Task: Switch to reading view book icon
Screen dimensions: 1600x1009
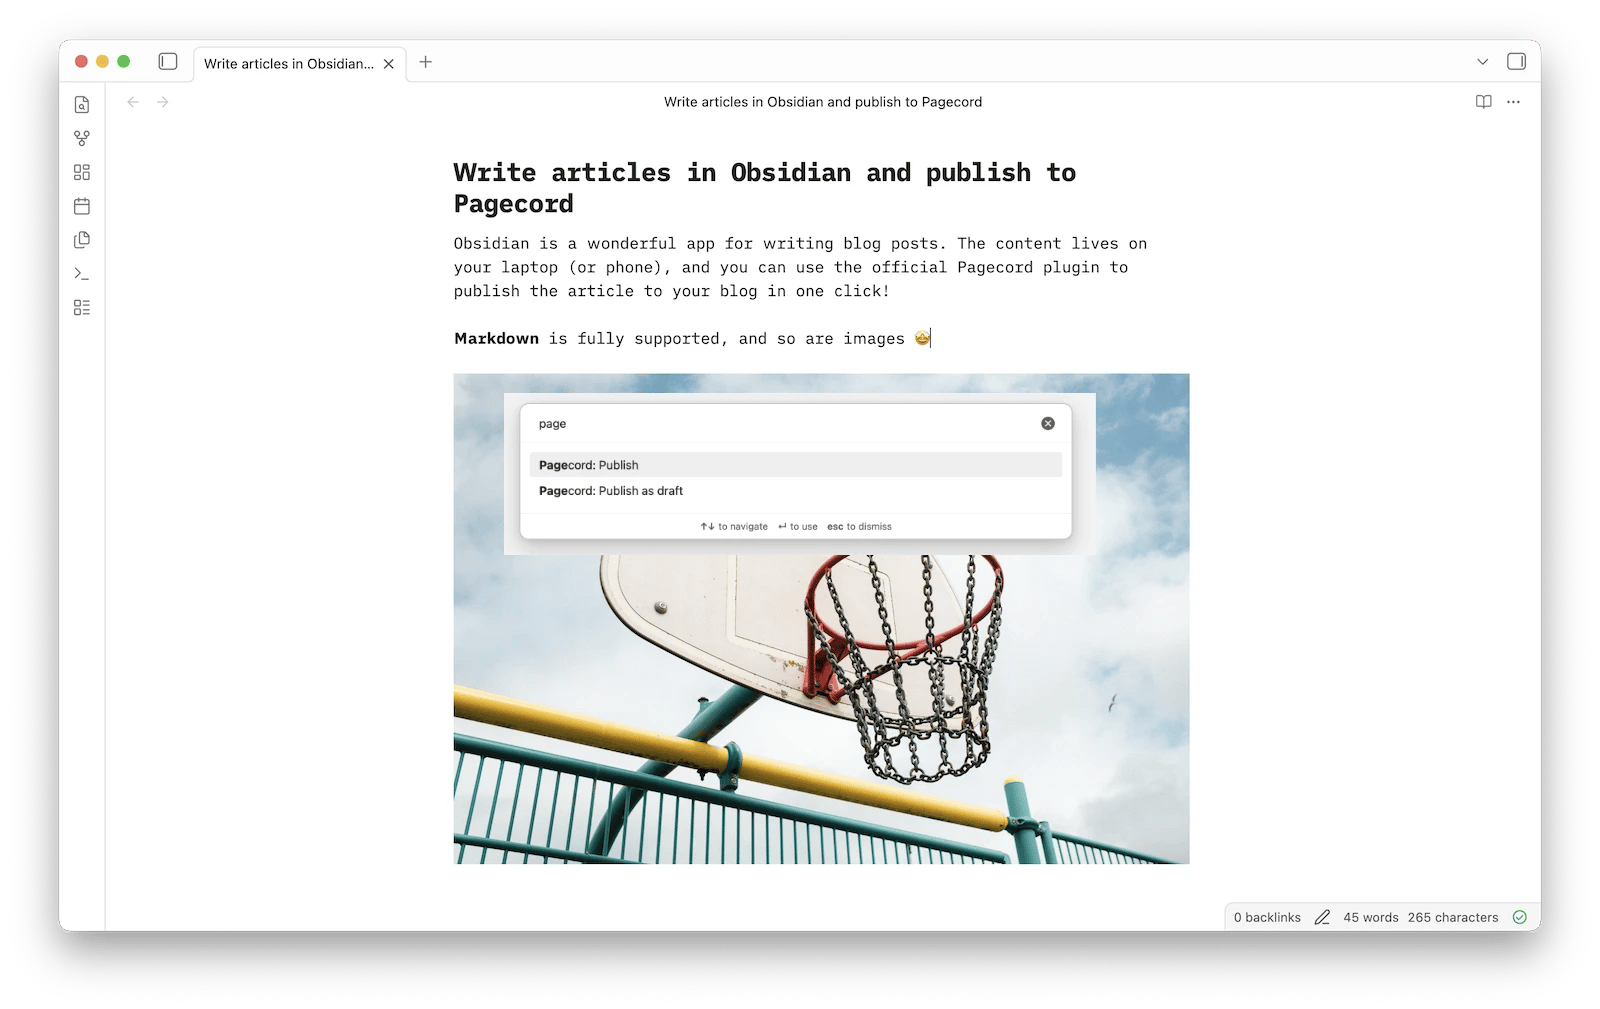Action: pyautogui.click(x=1484, y=102)
